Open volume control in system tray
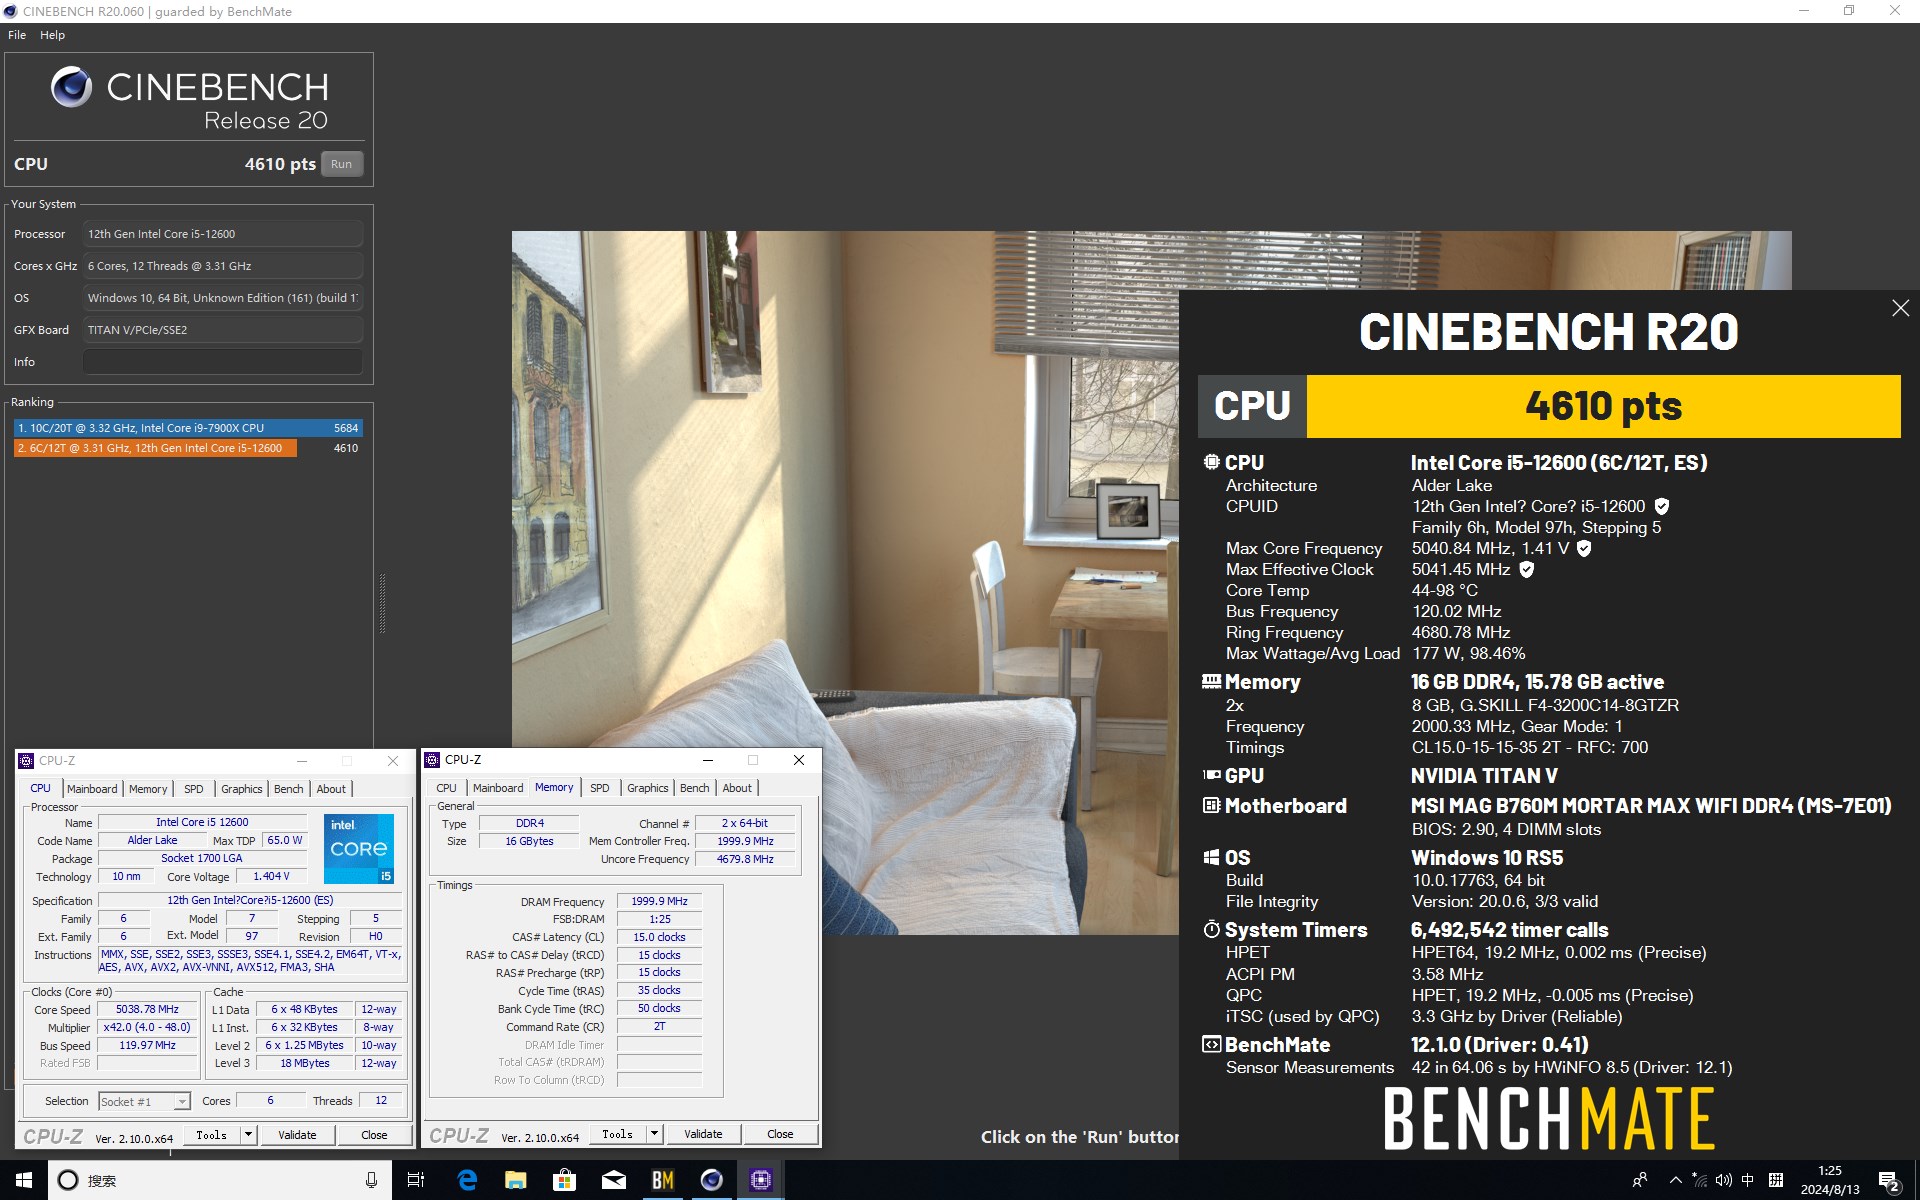 [1724, 1180]
